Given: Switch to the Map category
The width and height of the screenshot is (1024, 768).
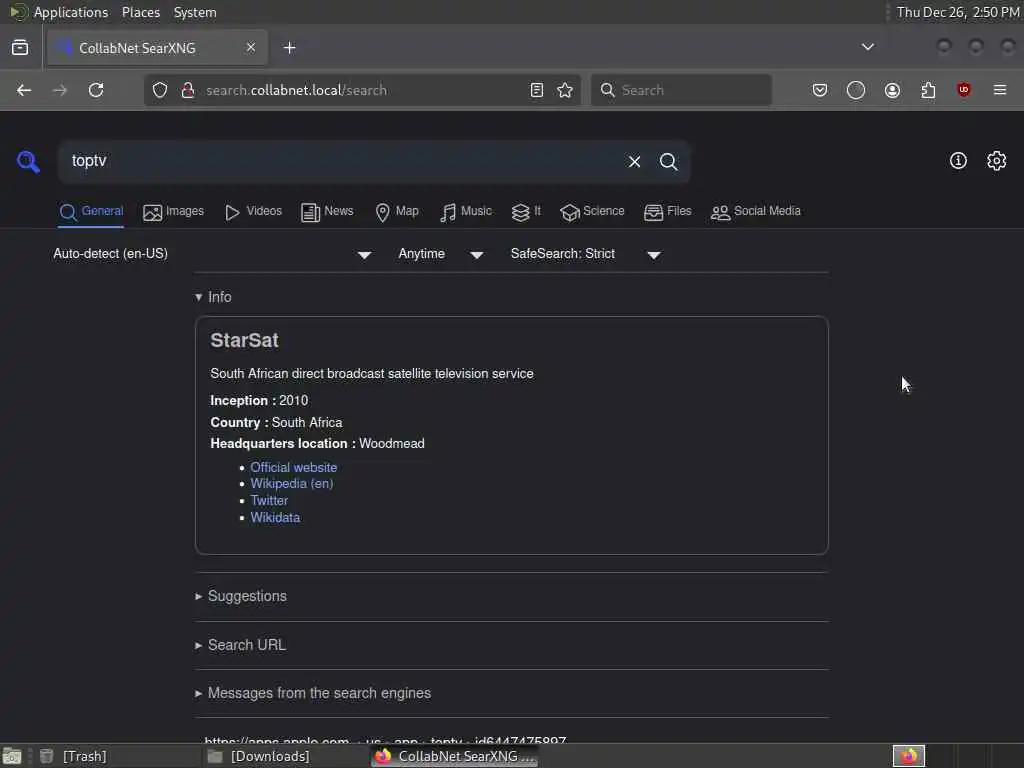Looking at the screenshot, I should pos(397,212).
